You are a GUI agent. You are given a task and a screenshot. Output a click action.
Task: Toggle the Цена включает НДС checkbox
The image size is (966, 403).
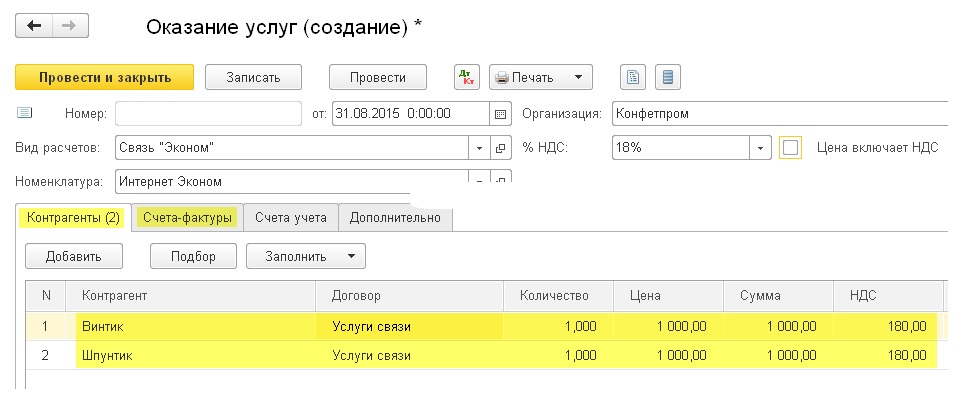click(790, 148)
